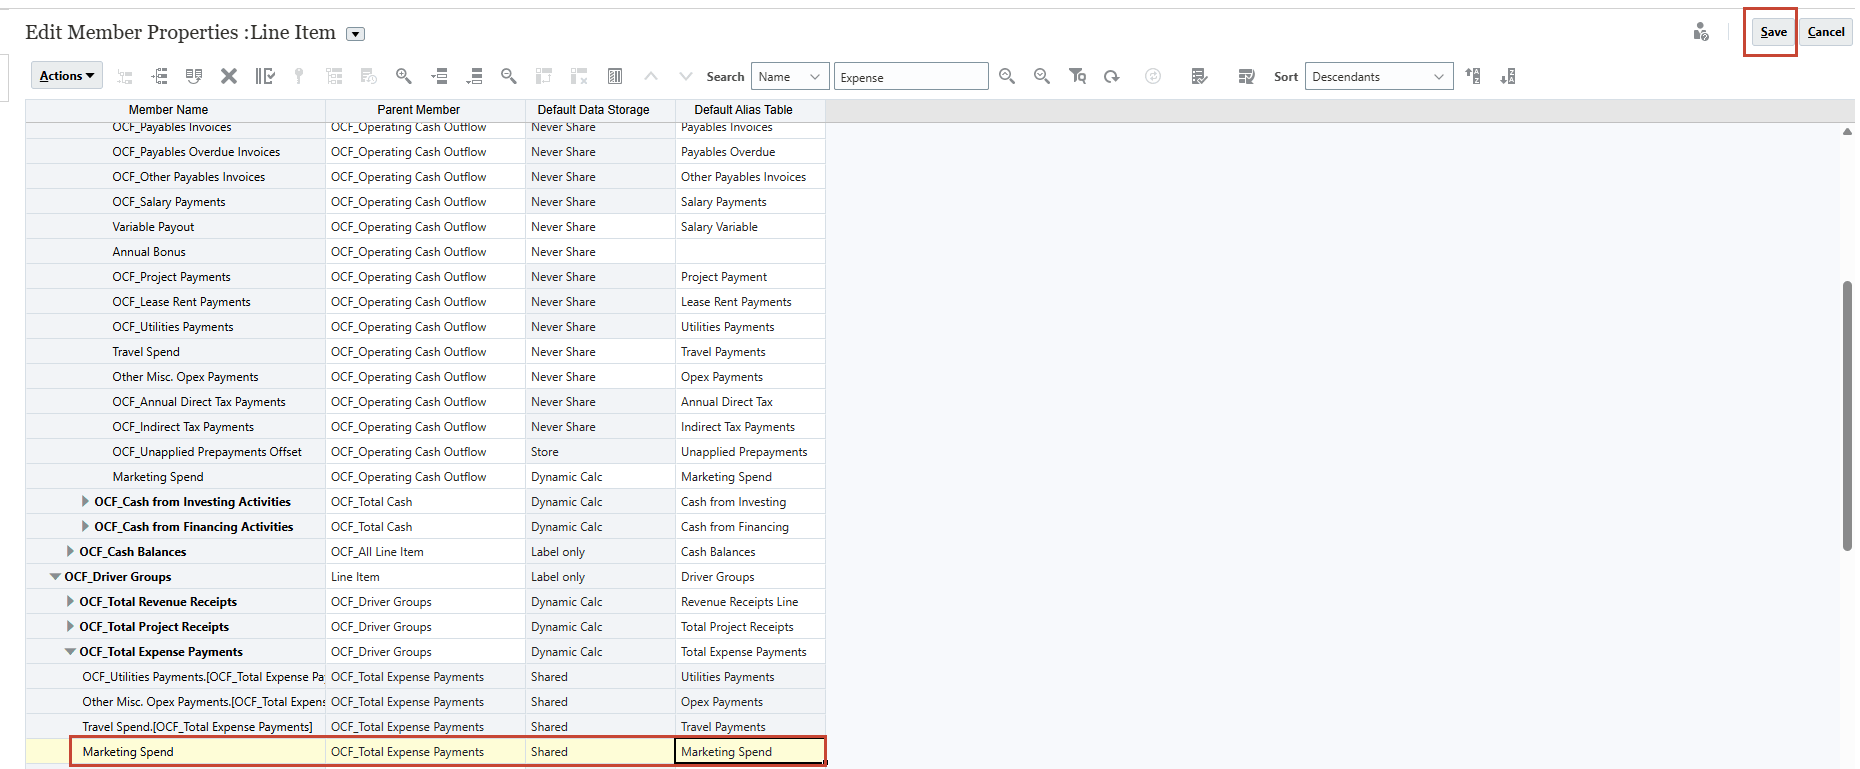Collapse OCF_Total Expense Payments

[x=70, y=651]
